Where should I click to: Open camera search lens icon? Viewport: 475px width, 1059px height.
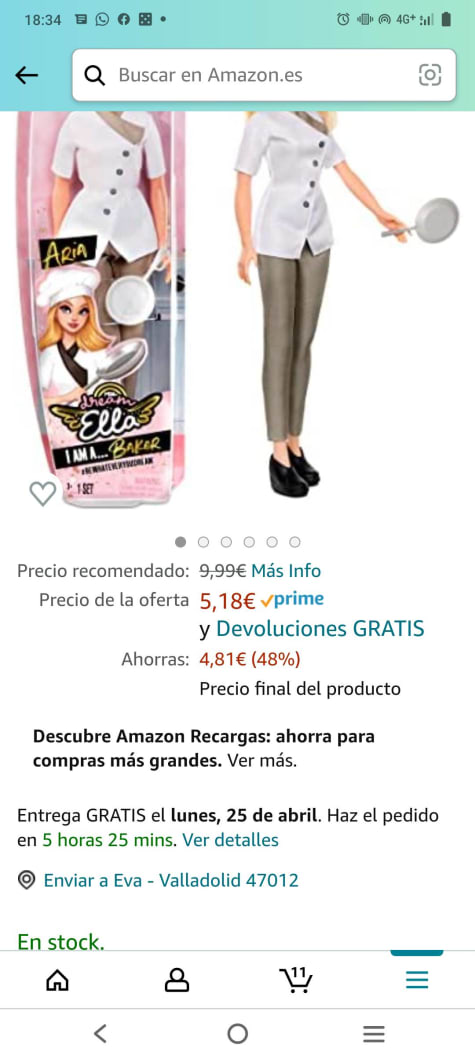tap(430, 75)
